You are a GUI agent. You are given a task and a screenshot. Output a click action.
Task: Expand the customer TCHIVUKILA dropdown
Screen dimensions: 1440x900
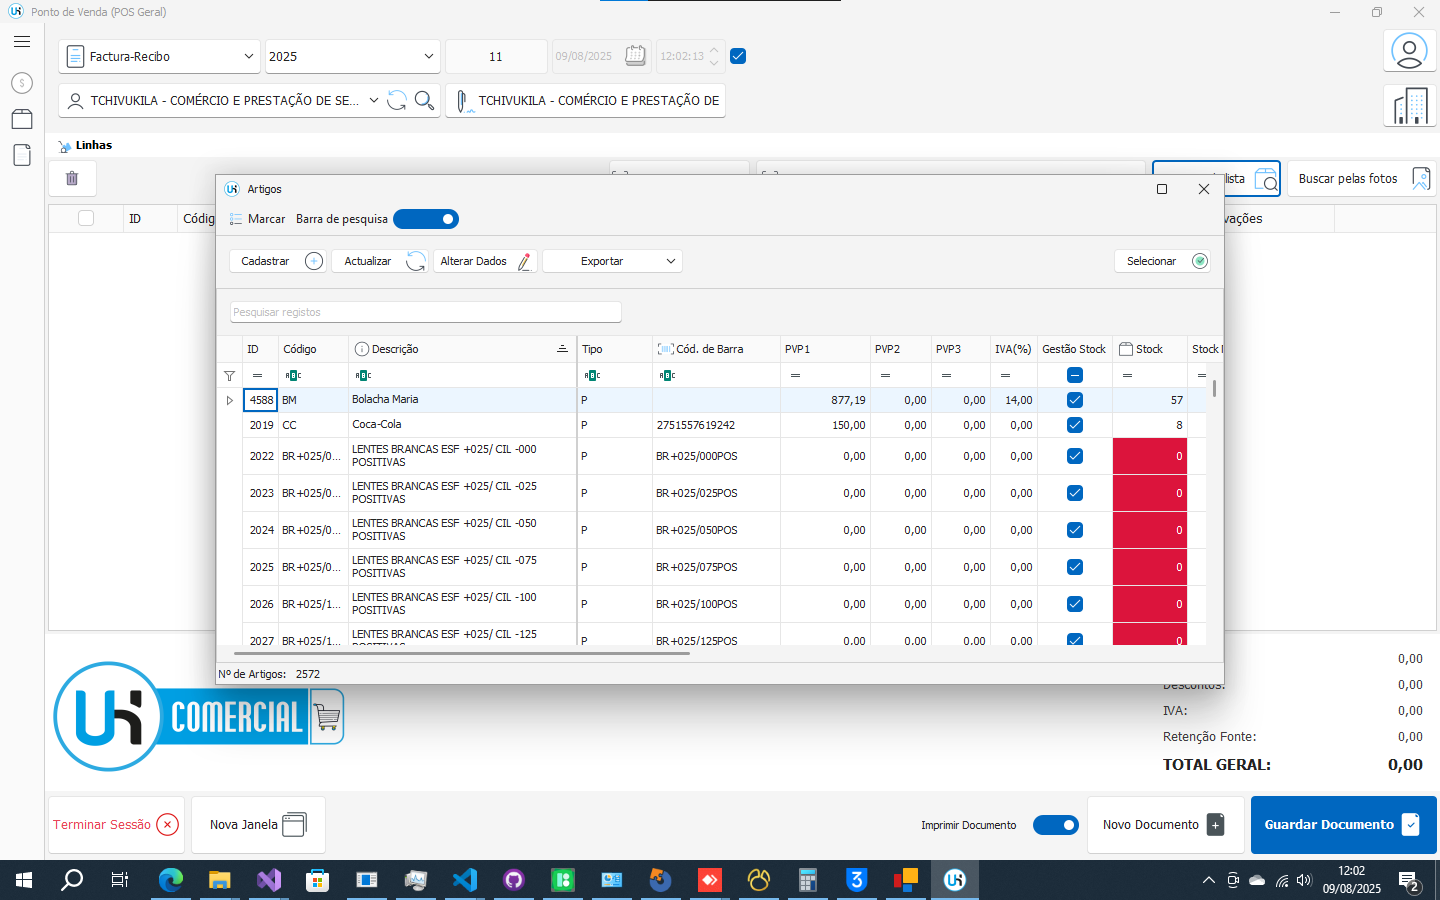point(374,100)
